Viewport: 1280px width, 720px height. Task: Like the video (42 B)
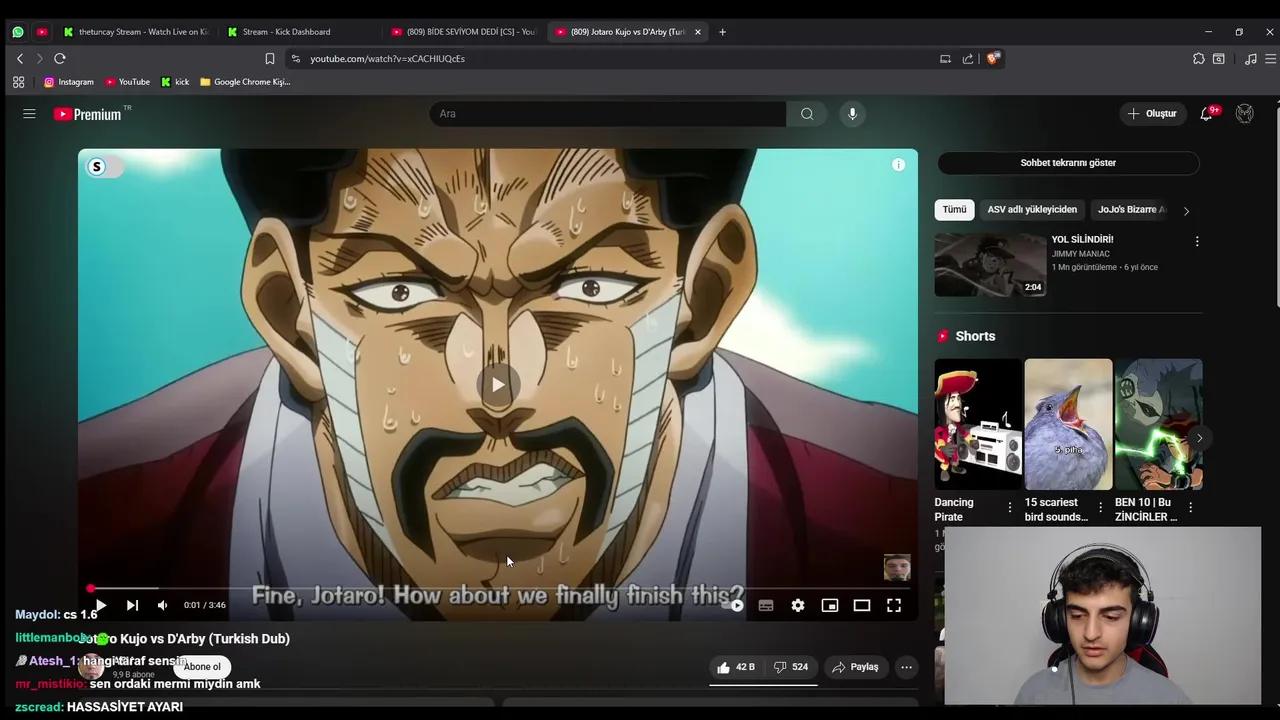click(735, 667)
